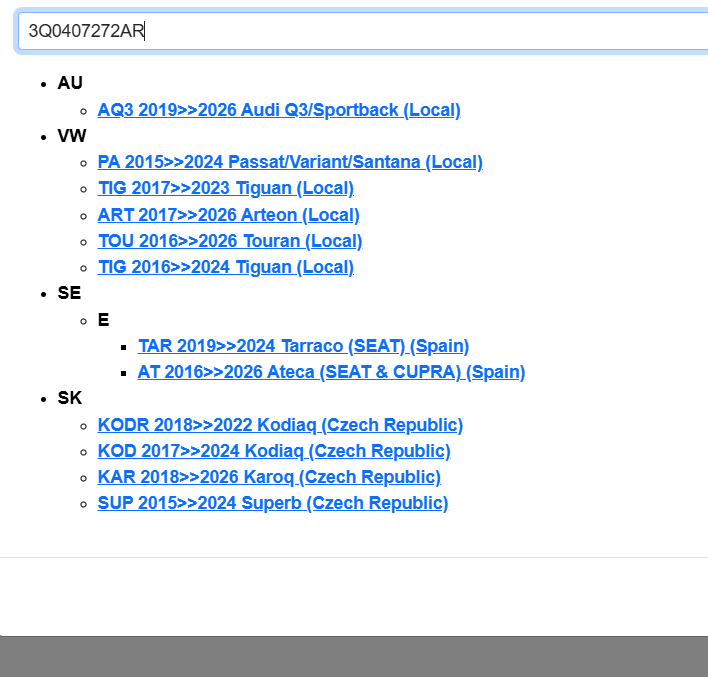Image resolution: width=708 pixels, height=677 pixels.
Task: Click the SK brand heading
Action: click(x=70, y=398)
